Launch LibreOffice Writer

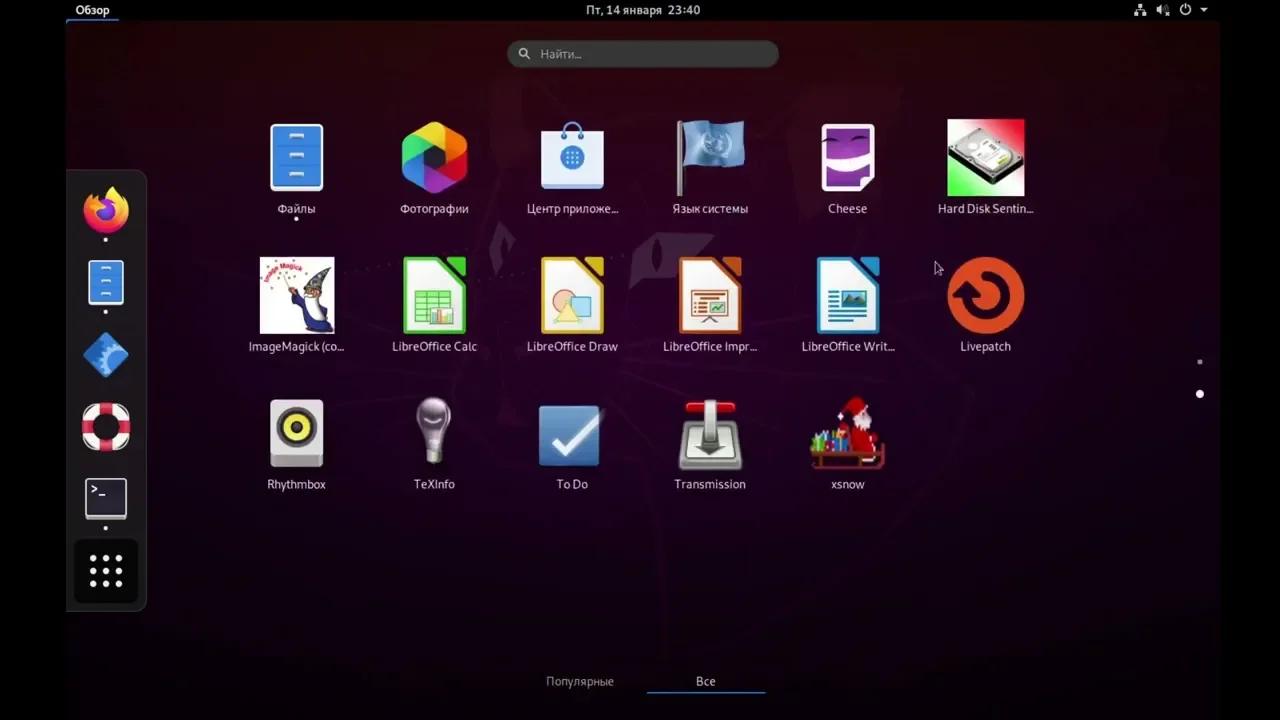(848, 295)
